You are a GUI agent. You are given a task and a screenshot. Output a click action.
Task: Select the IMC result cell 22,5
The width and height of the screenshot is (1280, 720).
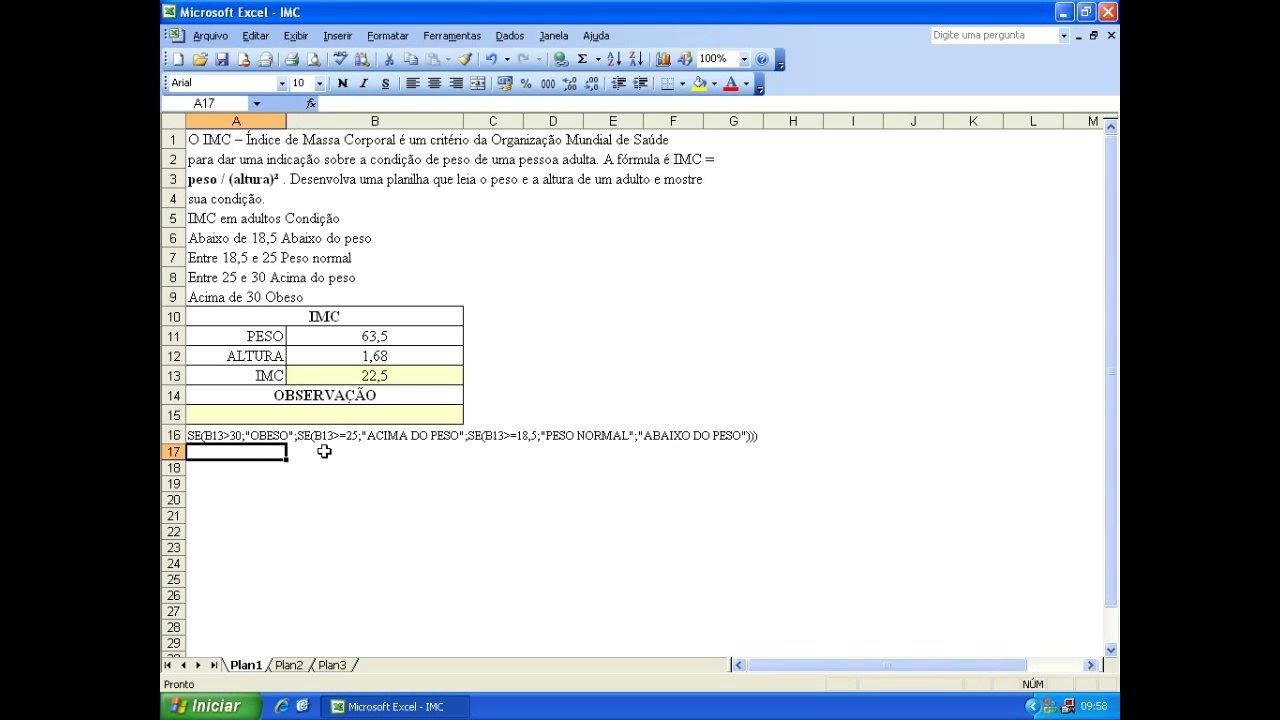(374, 376)
